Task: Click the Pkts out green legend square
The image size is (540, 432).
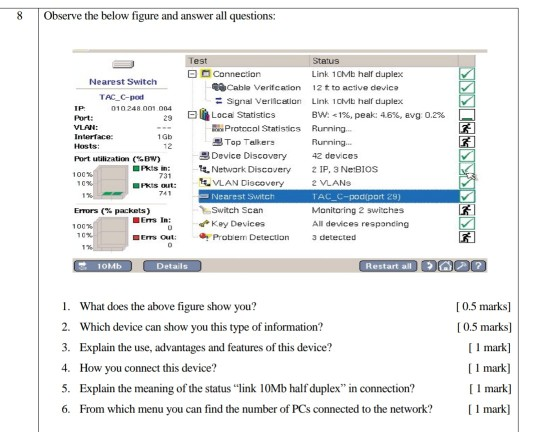Action: coord(136,185)
